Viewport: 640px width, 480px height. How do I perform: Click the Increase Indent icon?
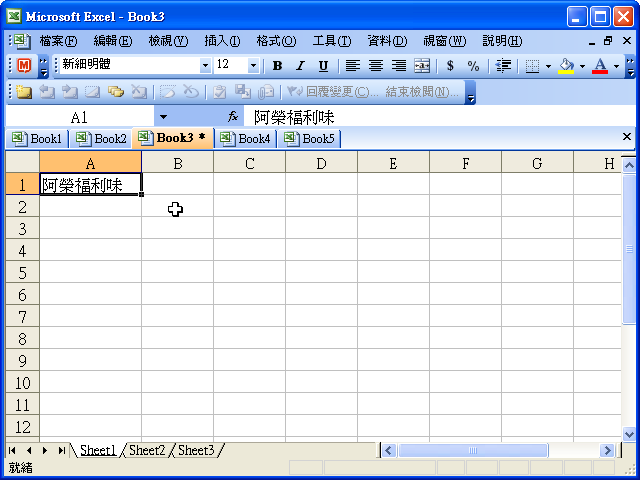pos(503,66)
